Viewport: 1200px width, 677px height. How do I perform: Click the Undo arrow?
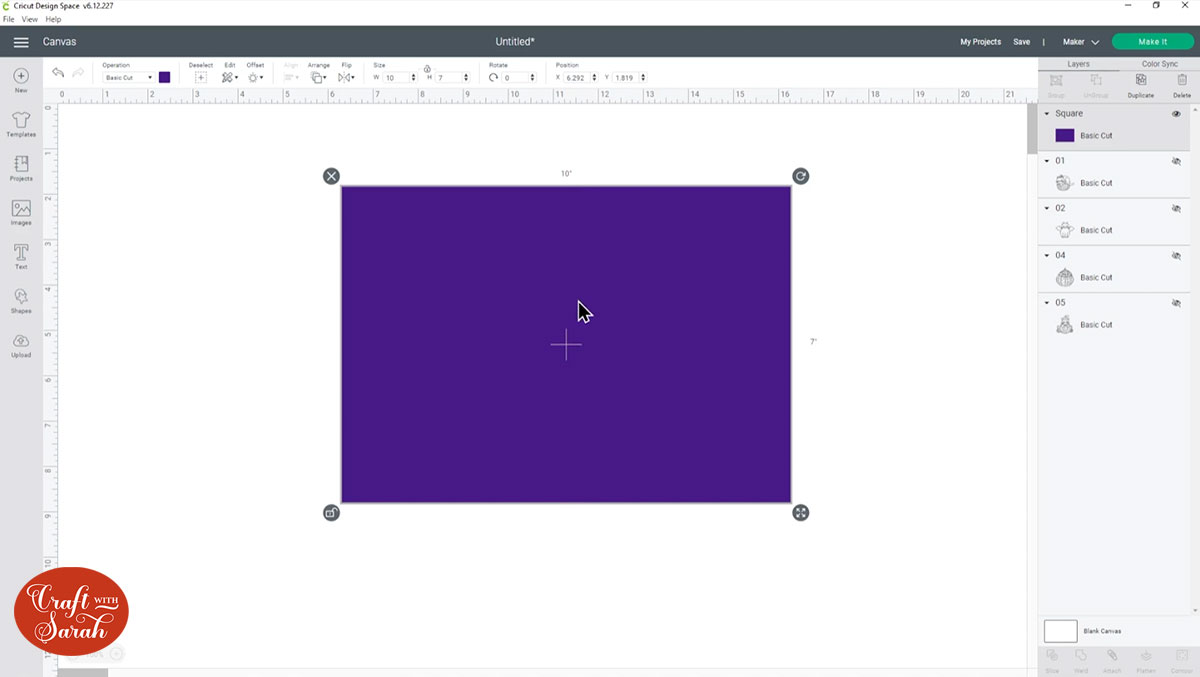click(58, 73)
